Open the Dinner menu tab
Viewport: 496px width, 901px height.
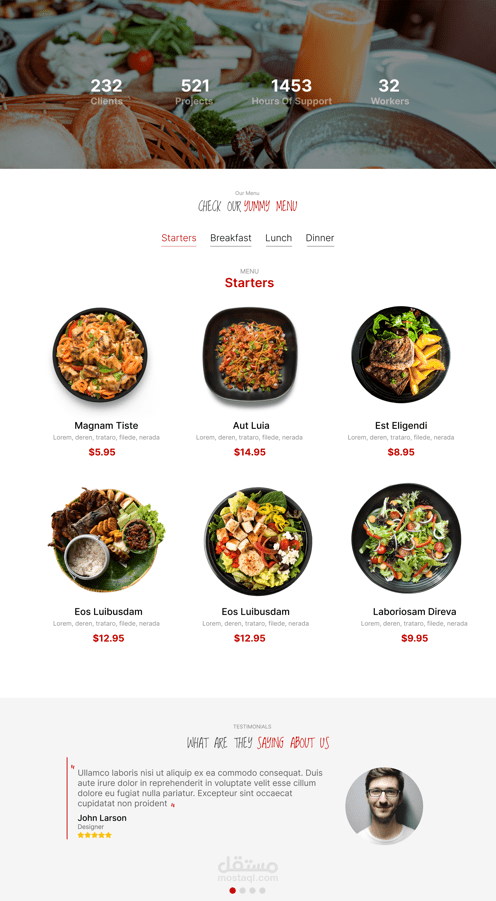click(x=320, y=238)
